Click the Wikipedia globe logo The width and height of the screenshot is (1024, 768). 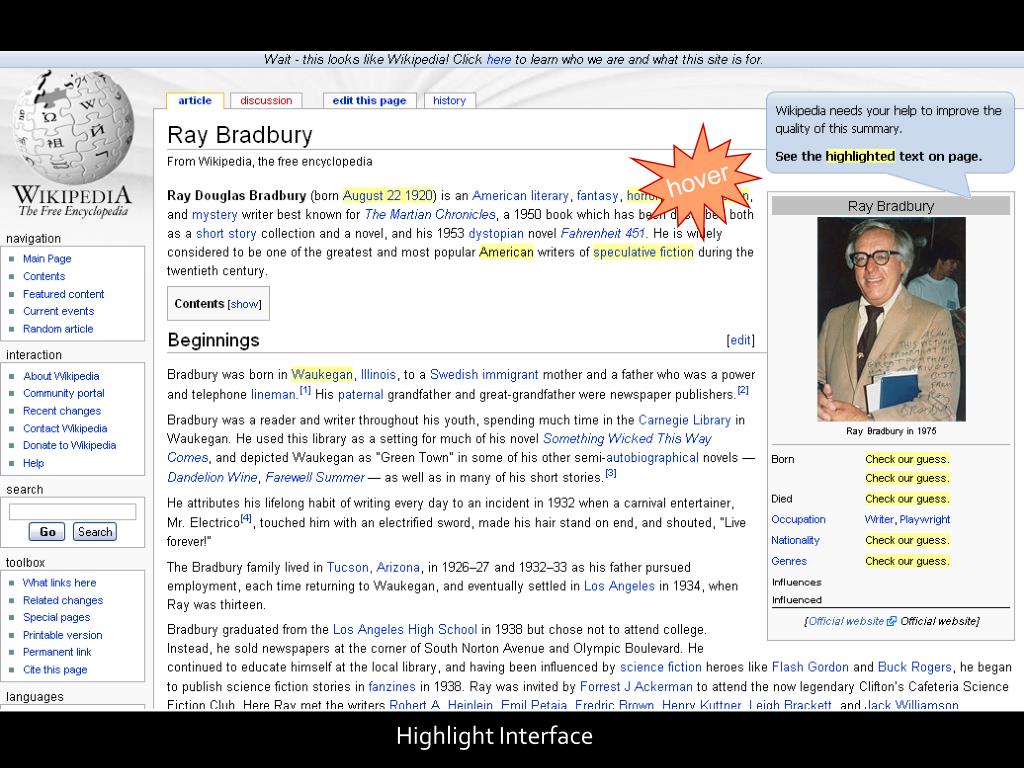(72, 128)
